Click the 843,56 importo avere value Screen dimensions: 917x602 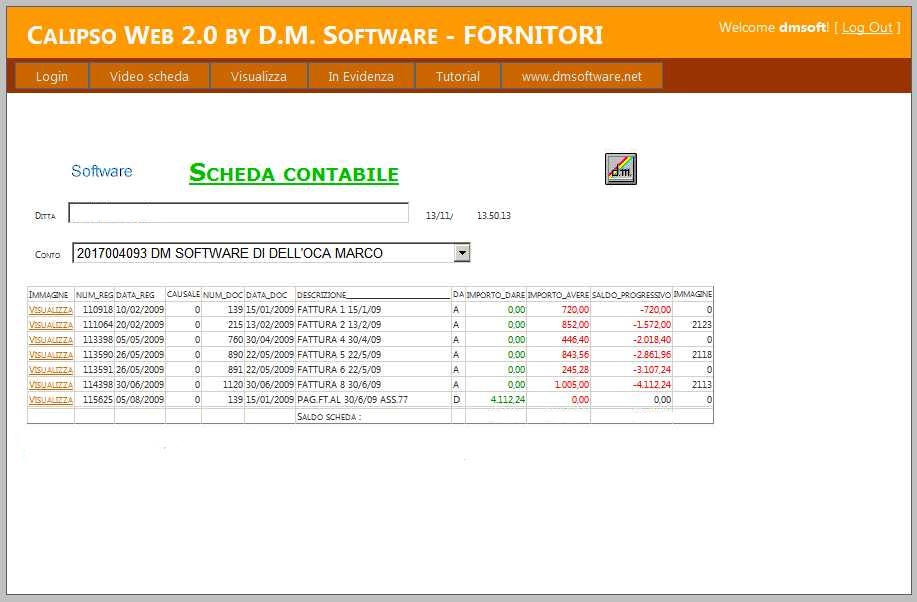(x=575, y=355)
